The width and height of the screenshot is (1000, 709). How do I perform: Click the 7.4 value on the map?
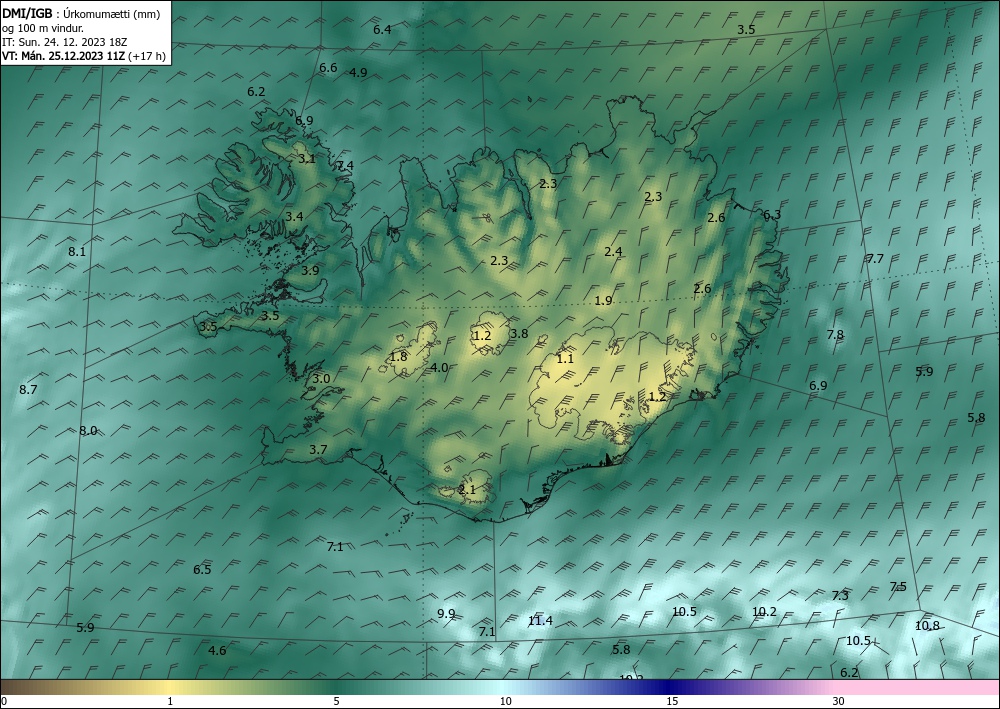[x=345, y=166]
